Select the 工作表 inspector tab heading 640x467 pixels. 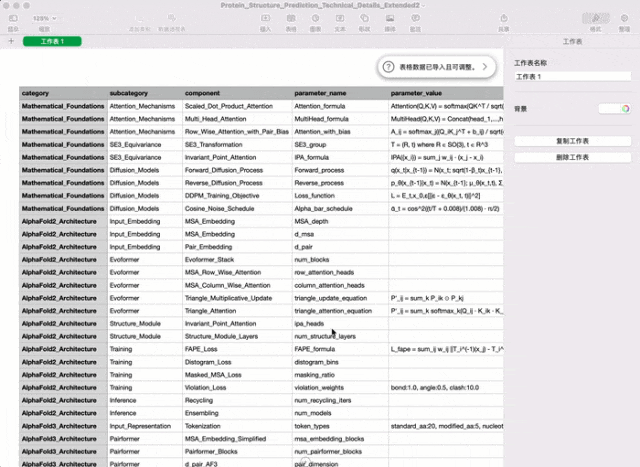[572, 42]
